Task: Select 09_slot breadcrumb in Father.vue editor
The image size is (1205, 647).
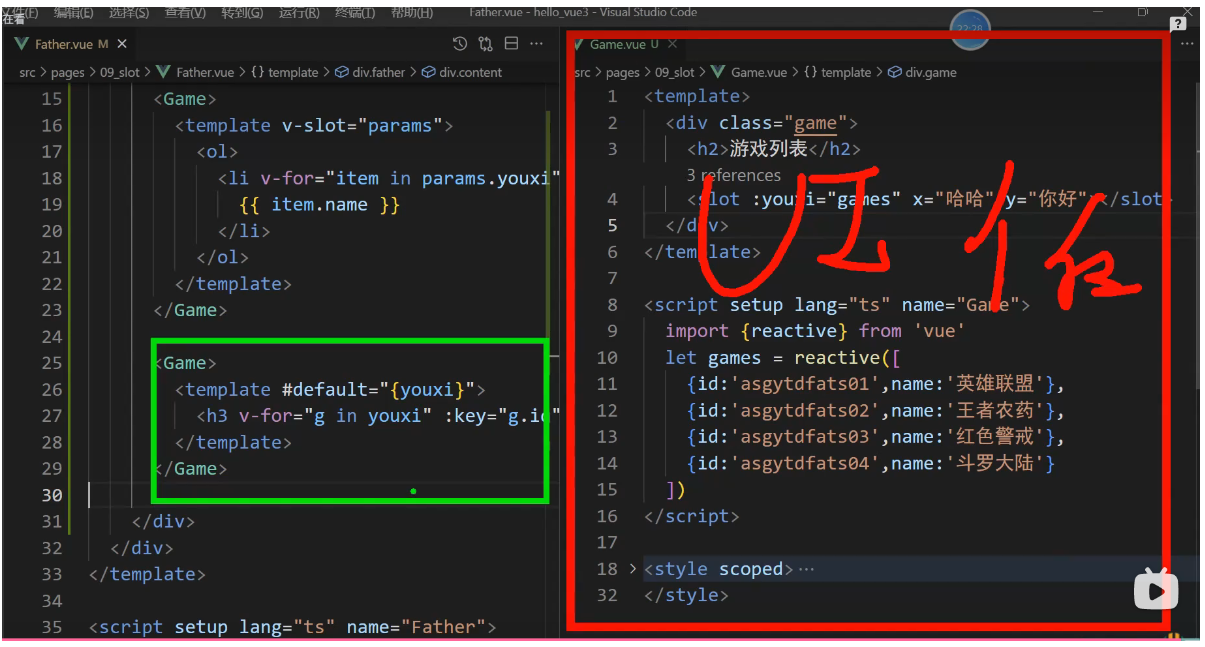Action: click(118, 72)
